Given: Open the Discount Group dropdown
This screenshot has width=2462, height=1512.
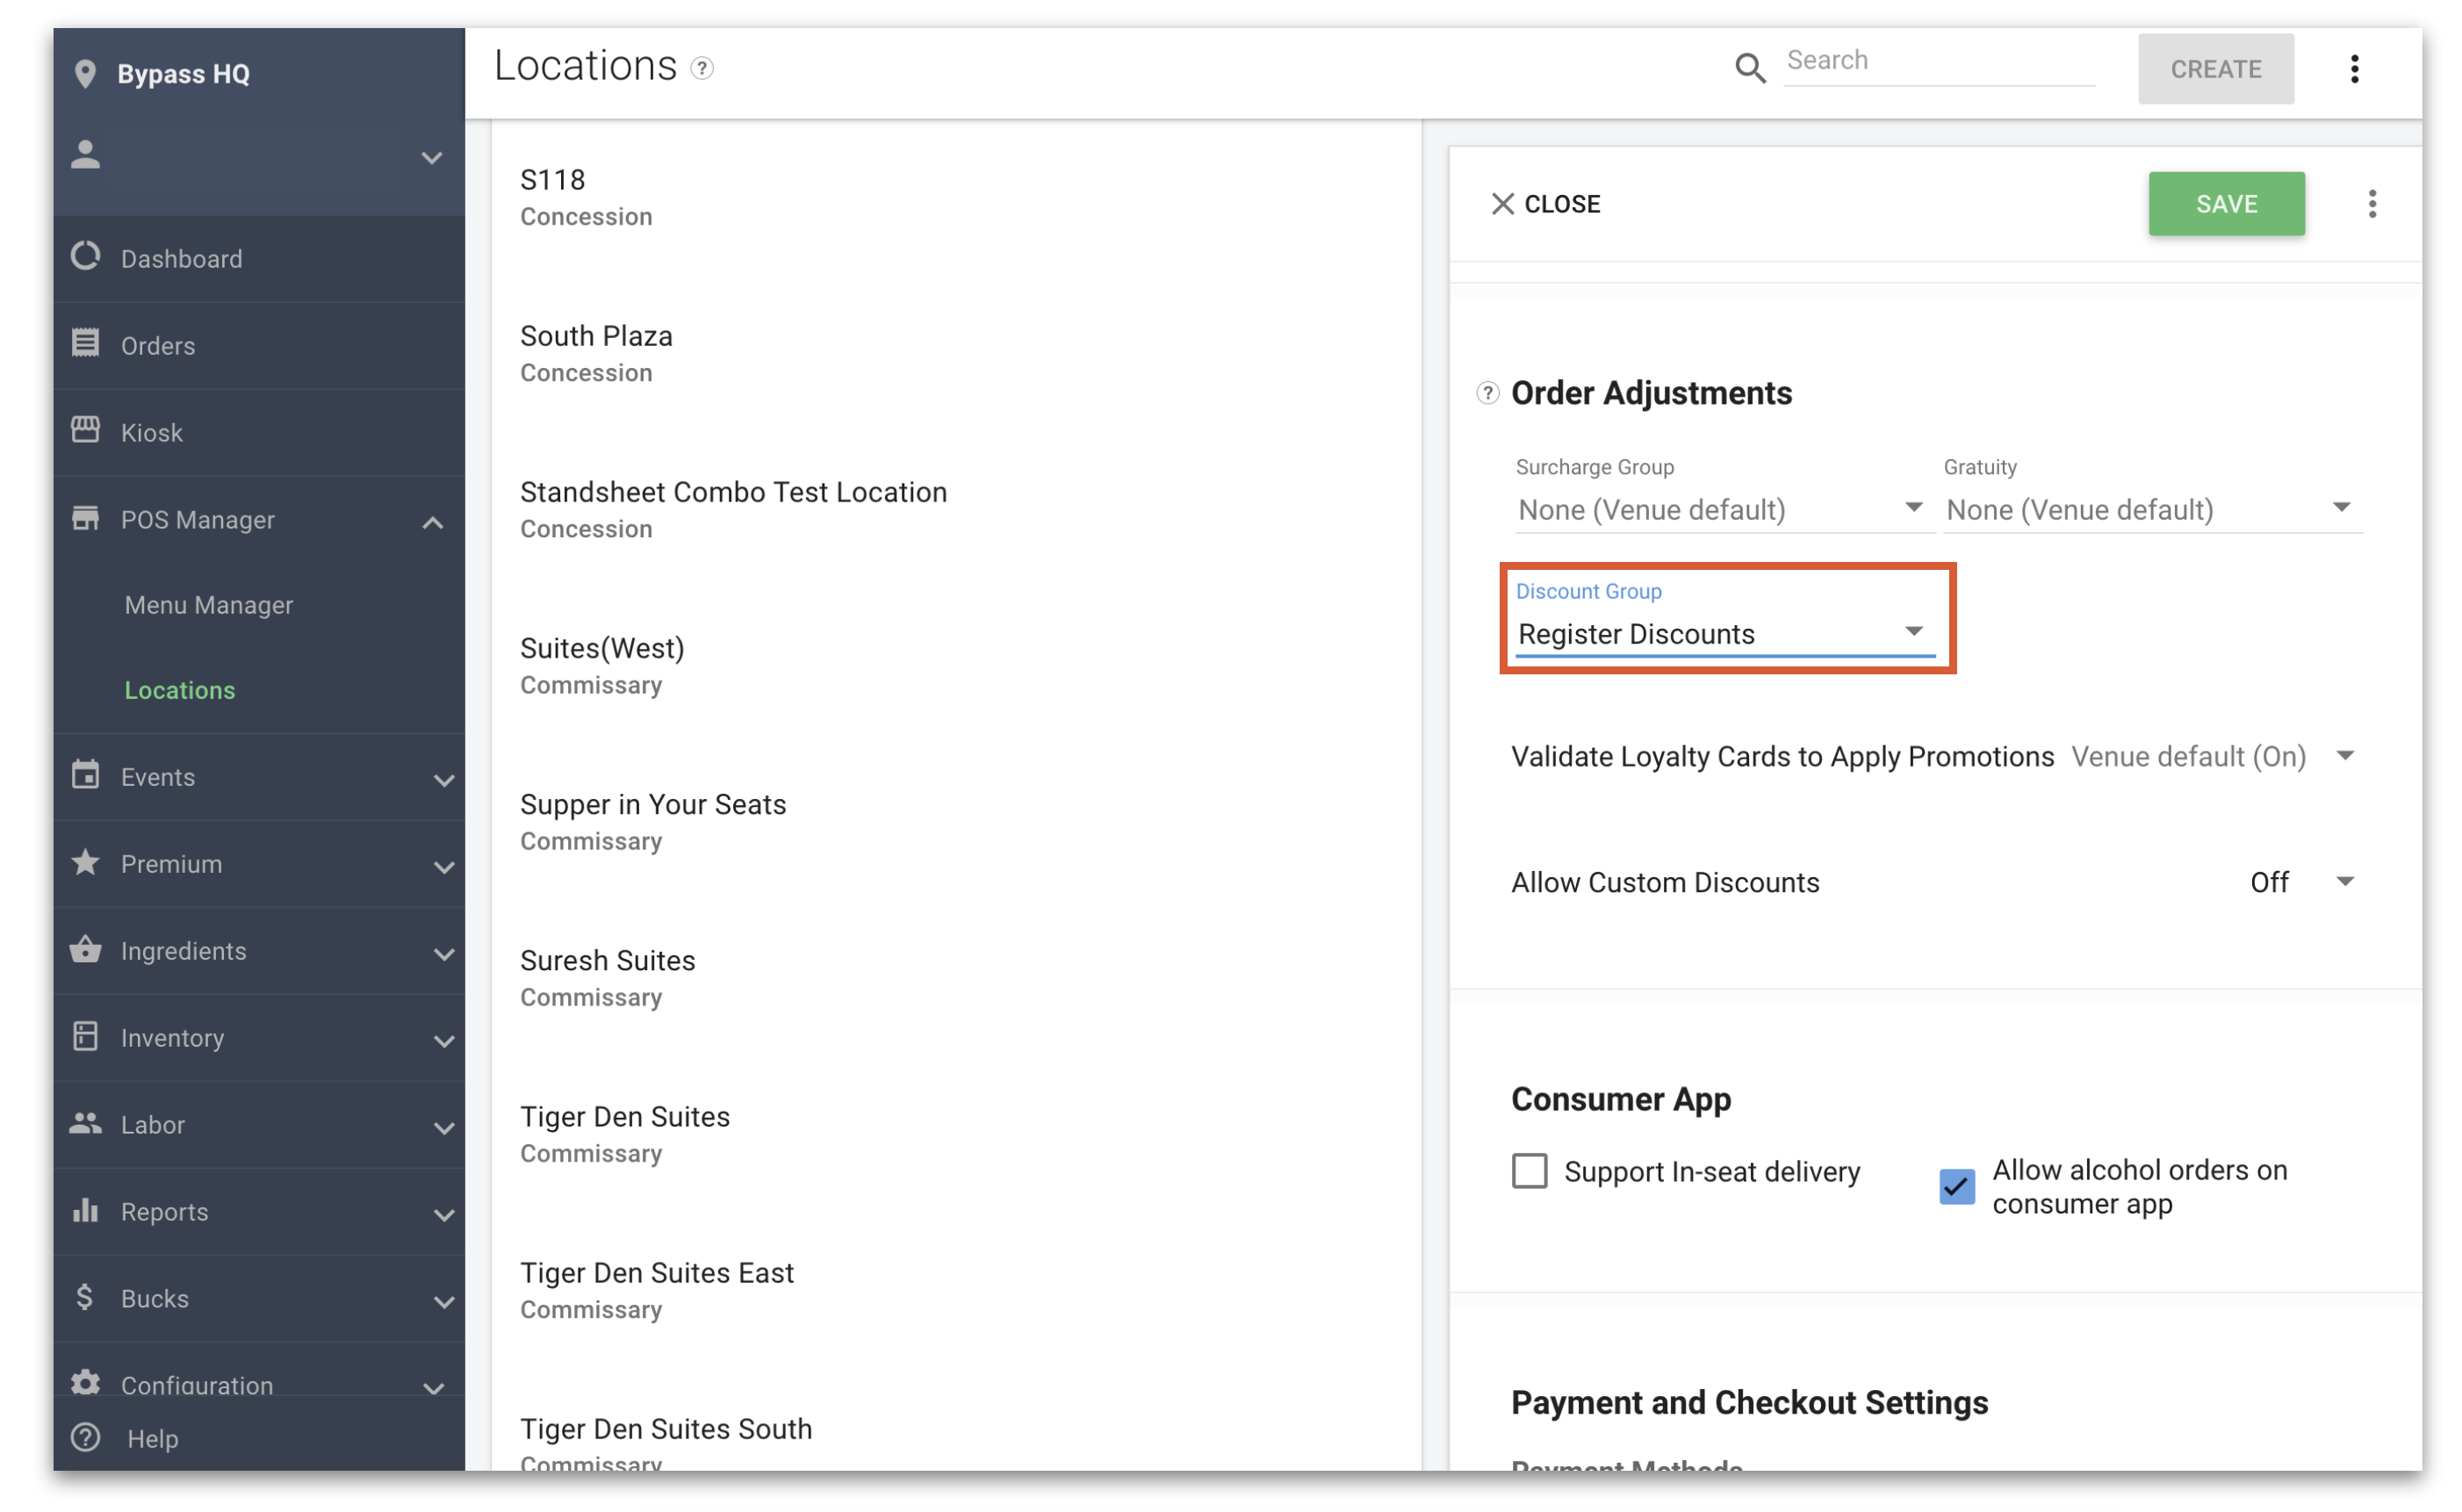Looking at the screenshot, I should pyautogui.click(x=1724, y=634).
